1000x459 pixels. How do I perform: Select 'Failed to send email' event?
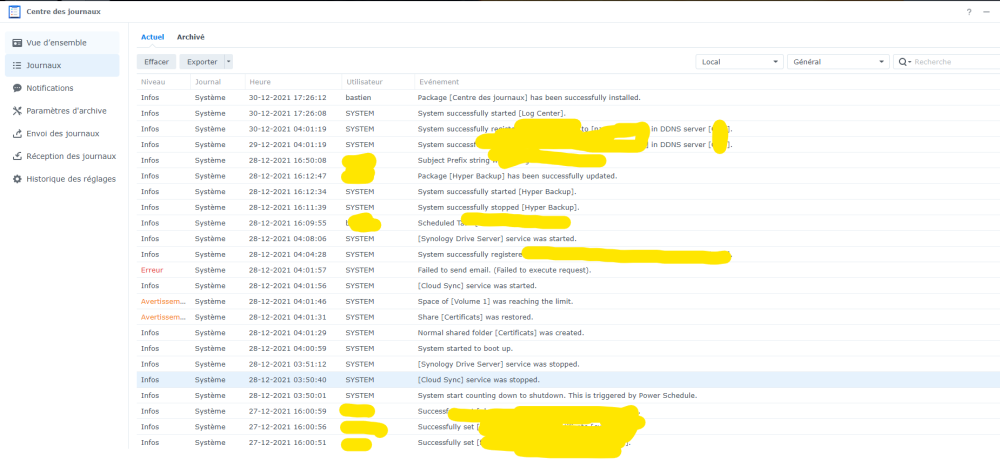point(504,270)
